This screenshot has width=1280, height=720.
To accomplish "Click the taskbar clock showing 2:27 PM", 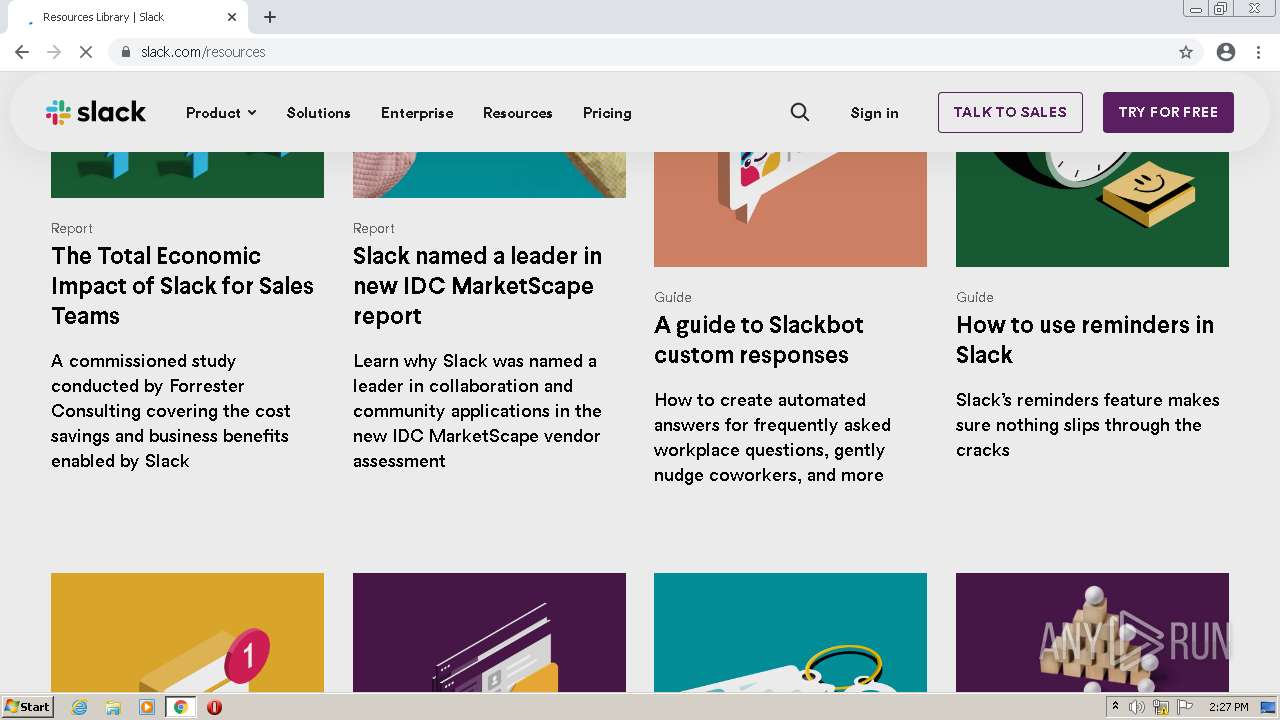I will [x=1228, y=707].
